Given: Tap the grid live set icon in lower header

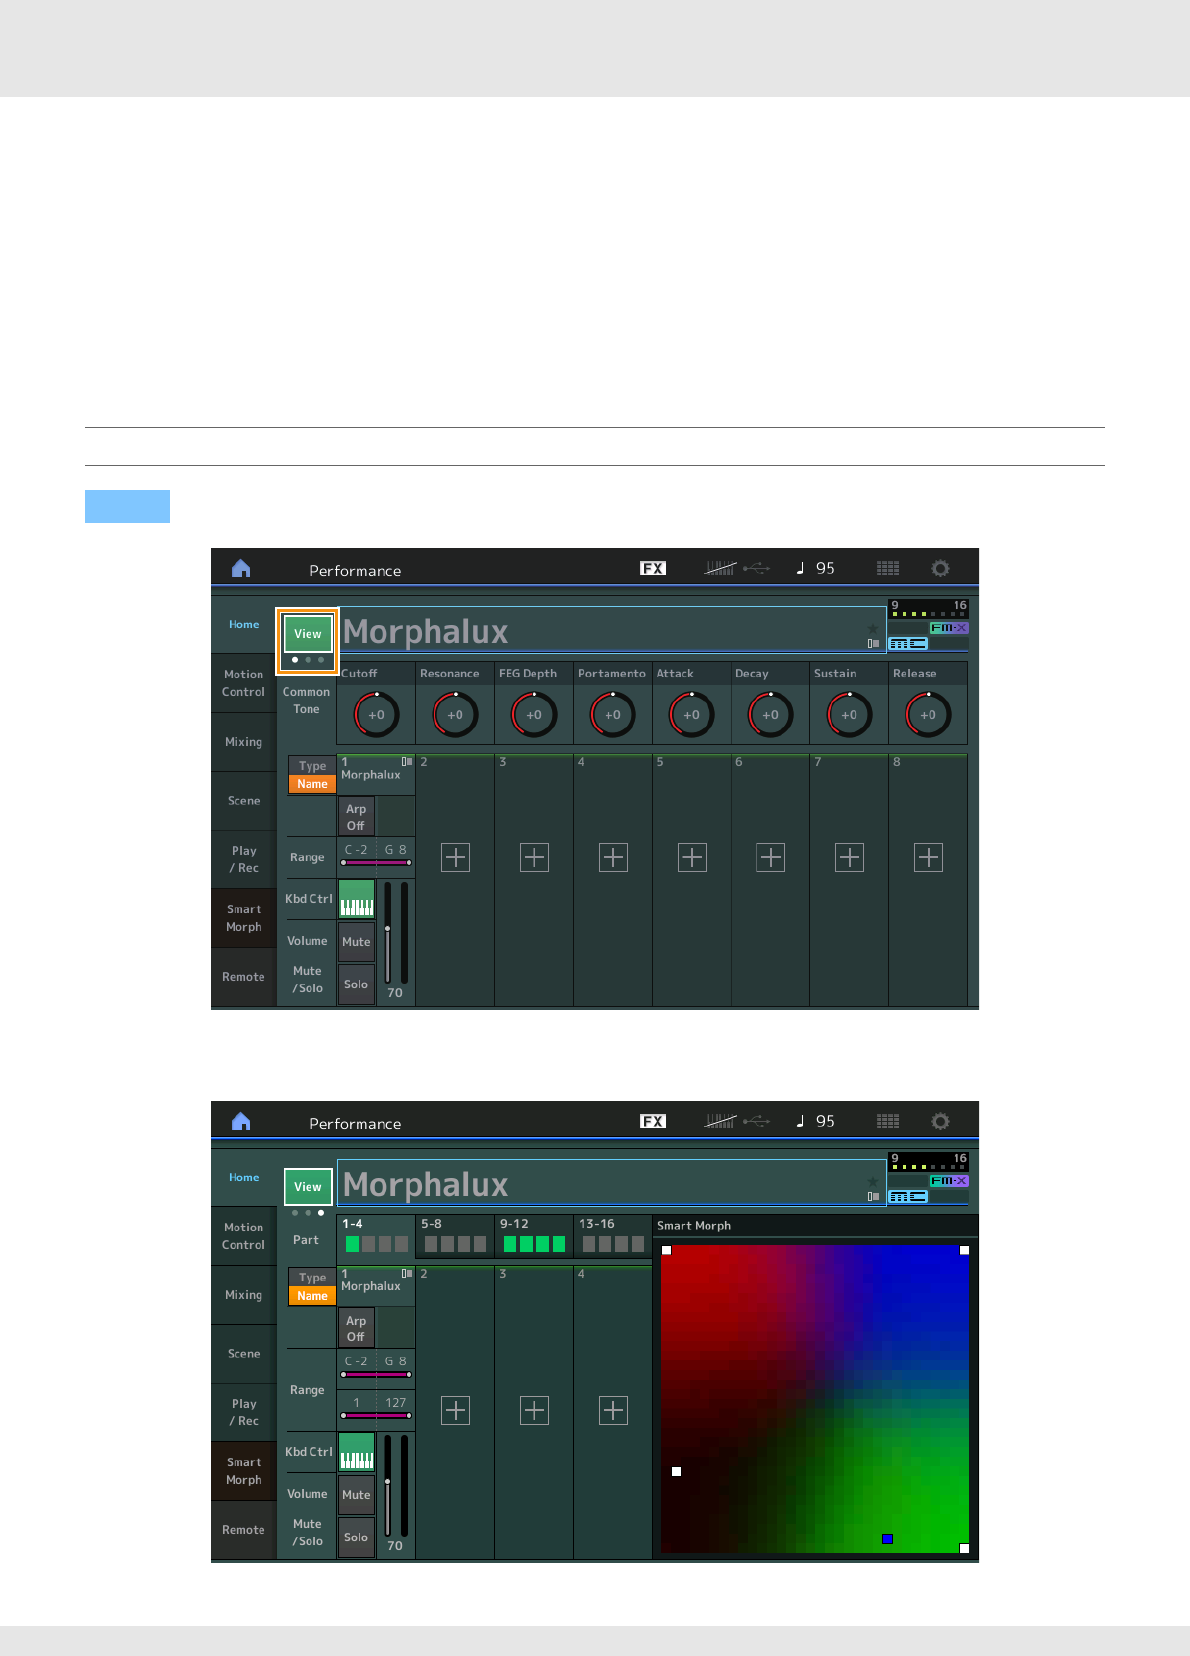Looking at the screenshot, I should (888, 1121).
